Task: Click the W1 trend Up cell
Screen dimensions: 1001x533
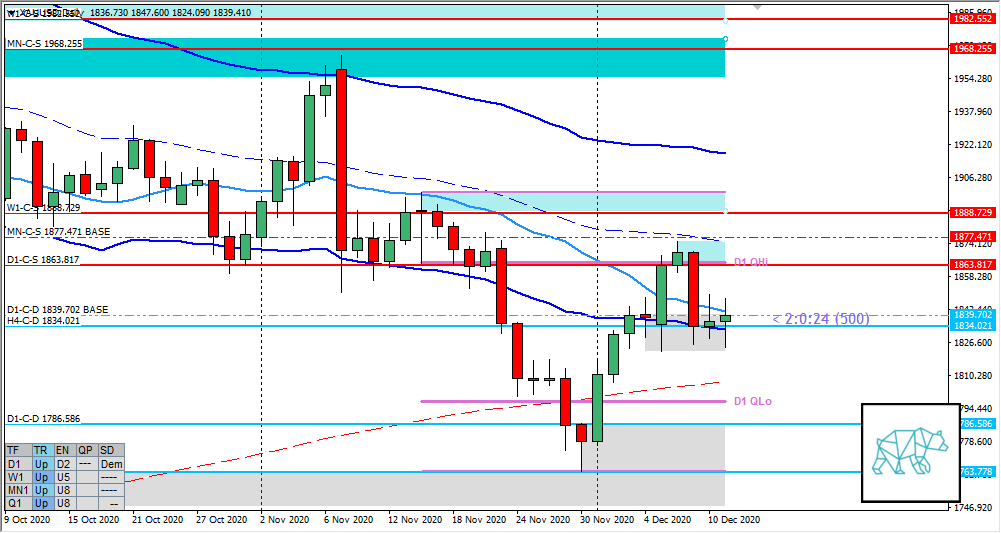Action: (41, 477)
